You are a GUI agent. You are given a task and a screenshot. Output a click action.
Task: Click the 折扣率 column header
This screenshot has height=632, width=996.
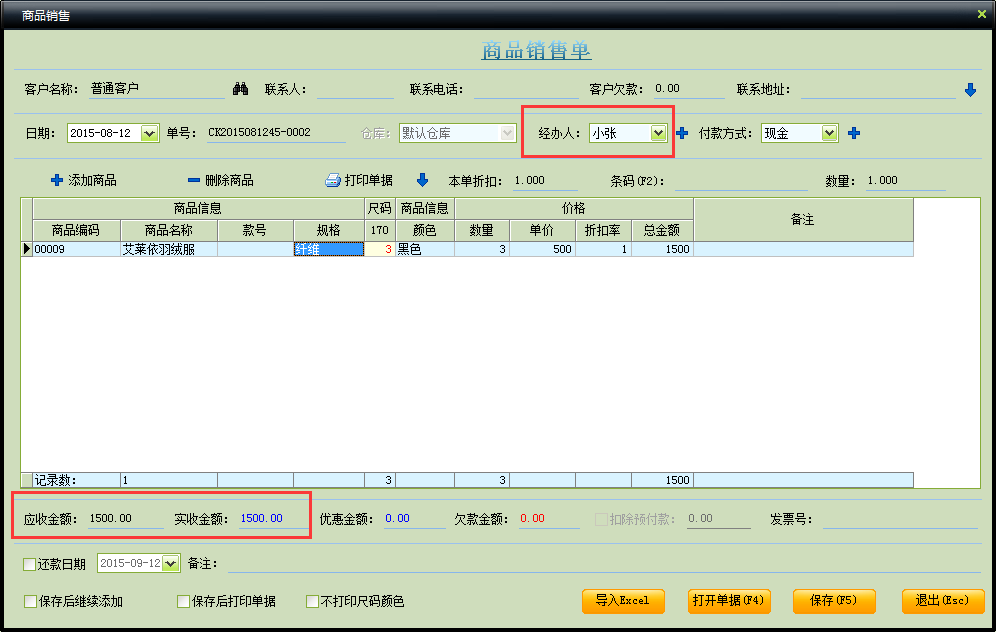tap(603, 230)
